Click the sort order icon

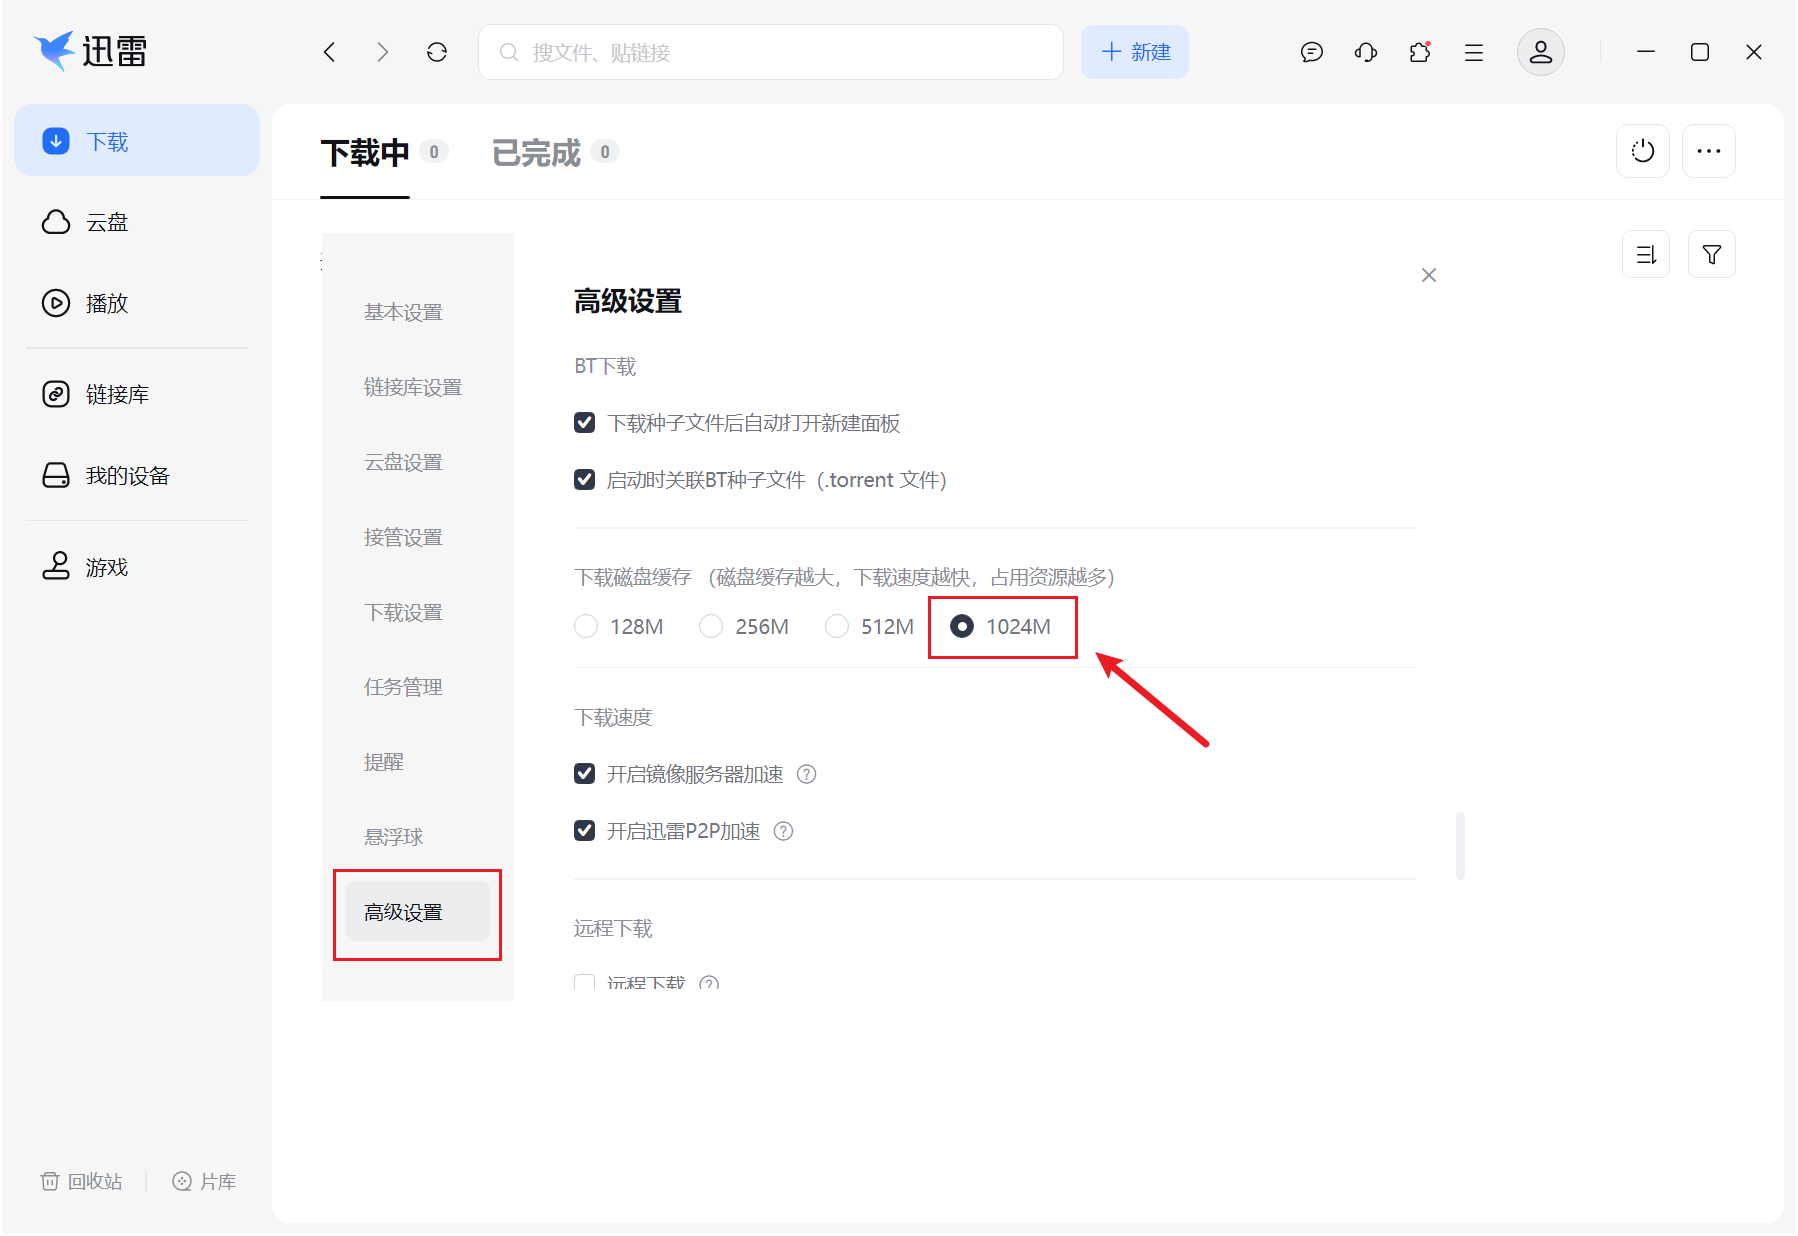coord(1646,255)
